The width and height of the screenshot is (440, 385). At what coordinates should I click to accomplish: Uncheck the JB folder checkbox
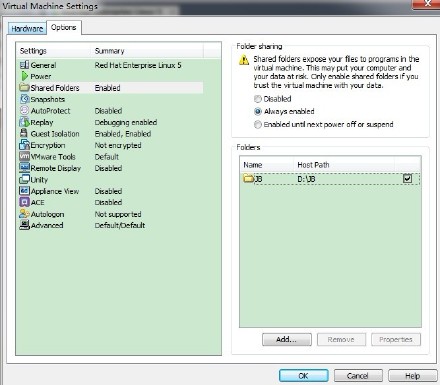click(407, 179)
